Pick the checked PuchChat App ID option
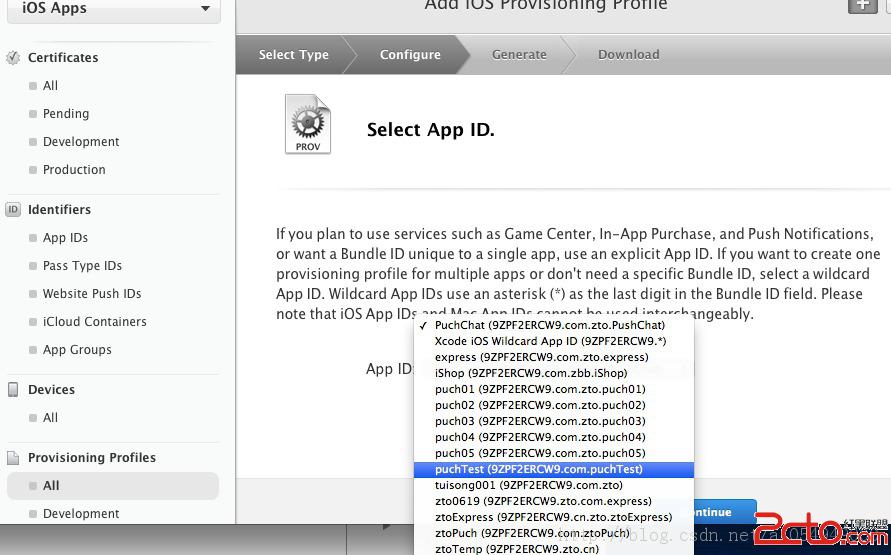891x555 pixels. (549, 325)
